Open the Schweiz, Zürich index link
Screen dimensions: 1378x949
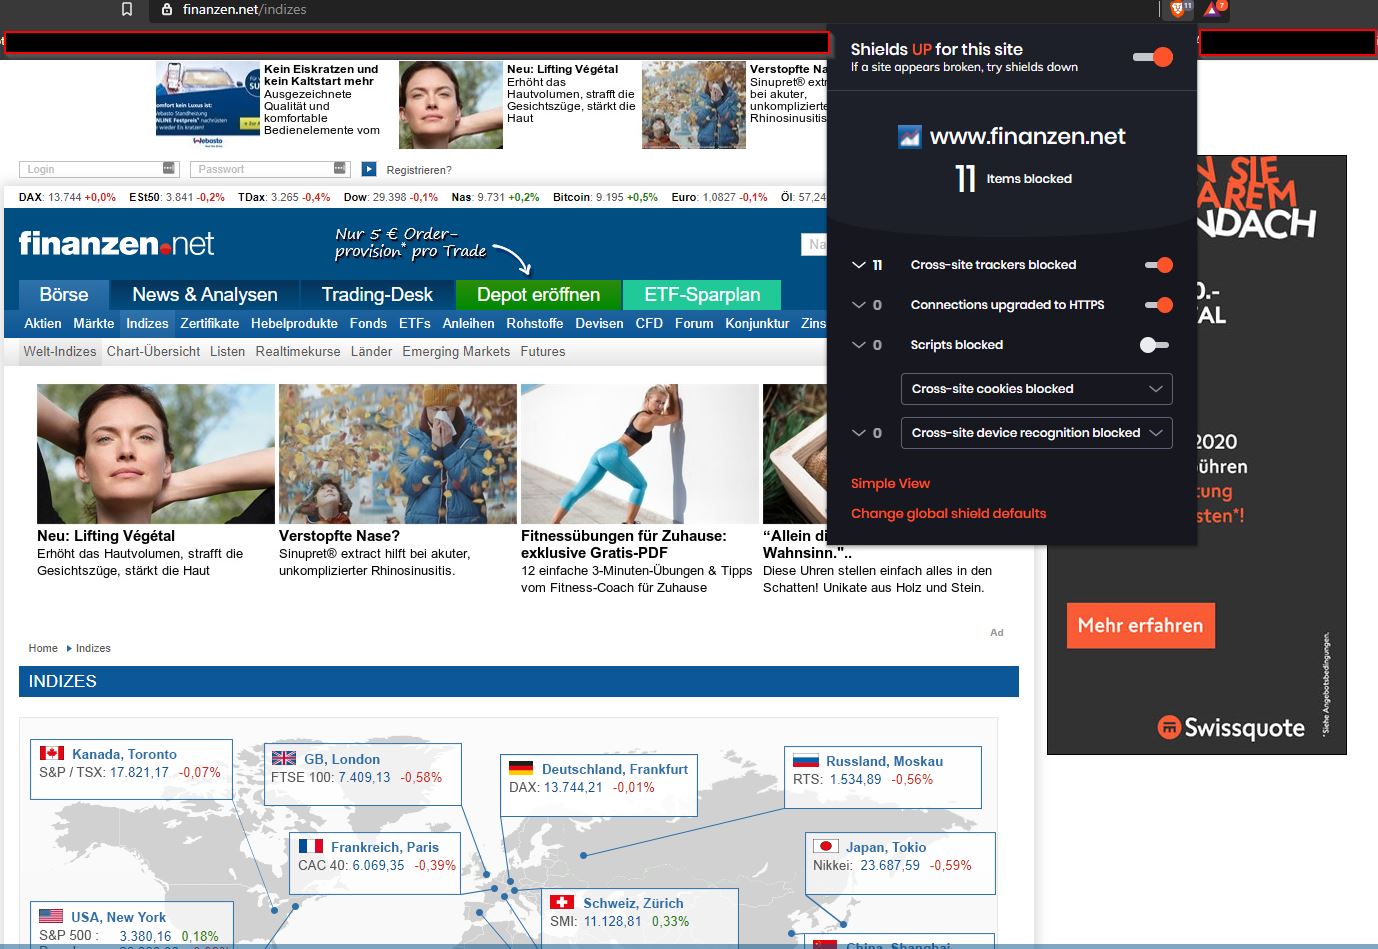(x=634, y=903)
